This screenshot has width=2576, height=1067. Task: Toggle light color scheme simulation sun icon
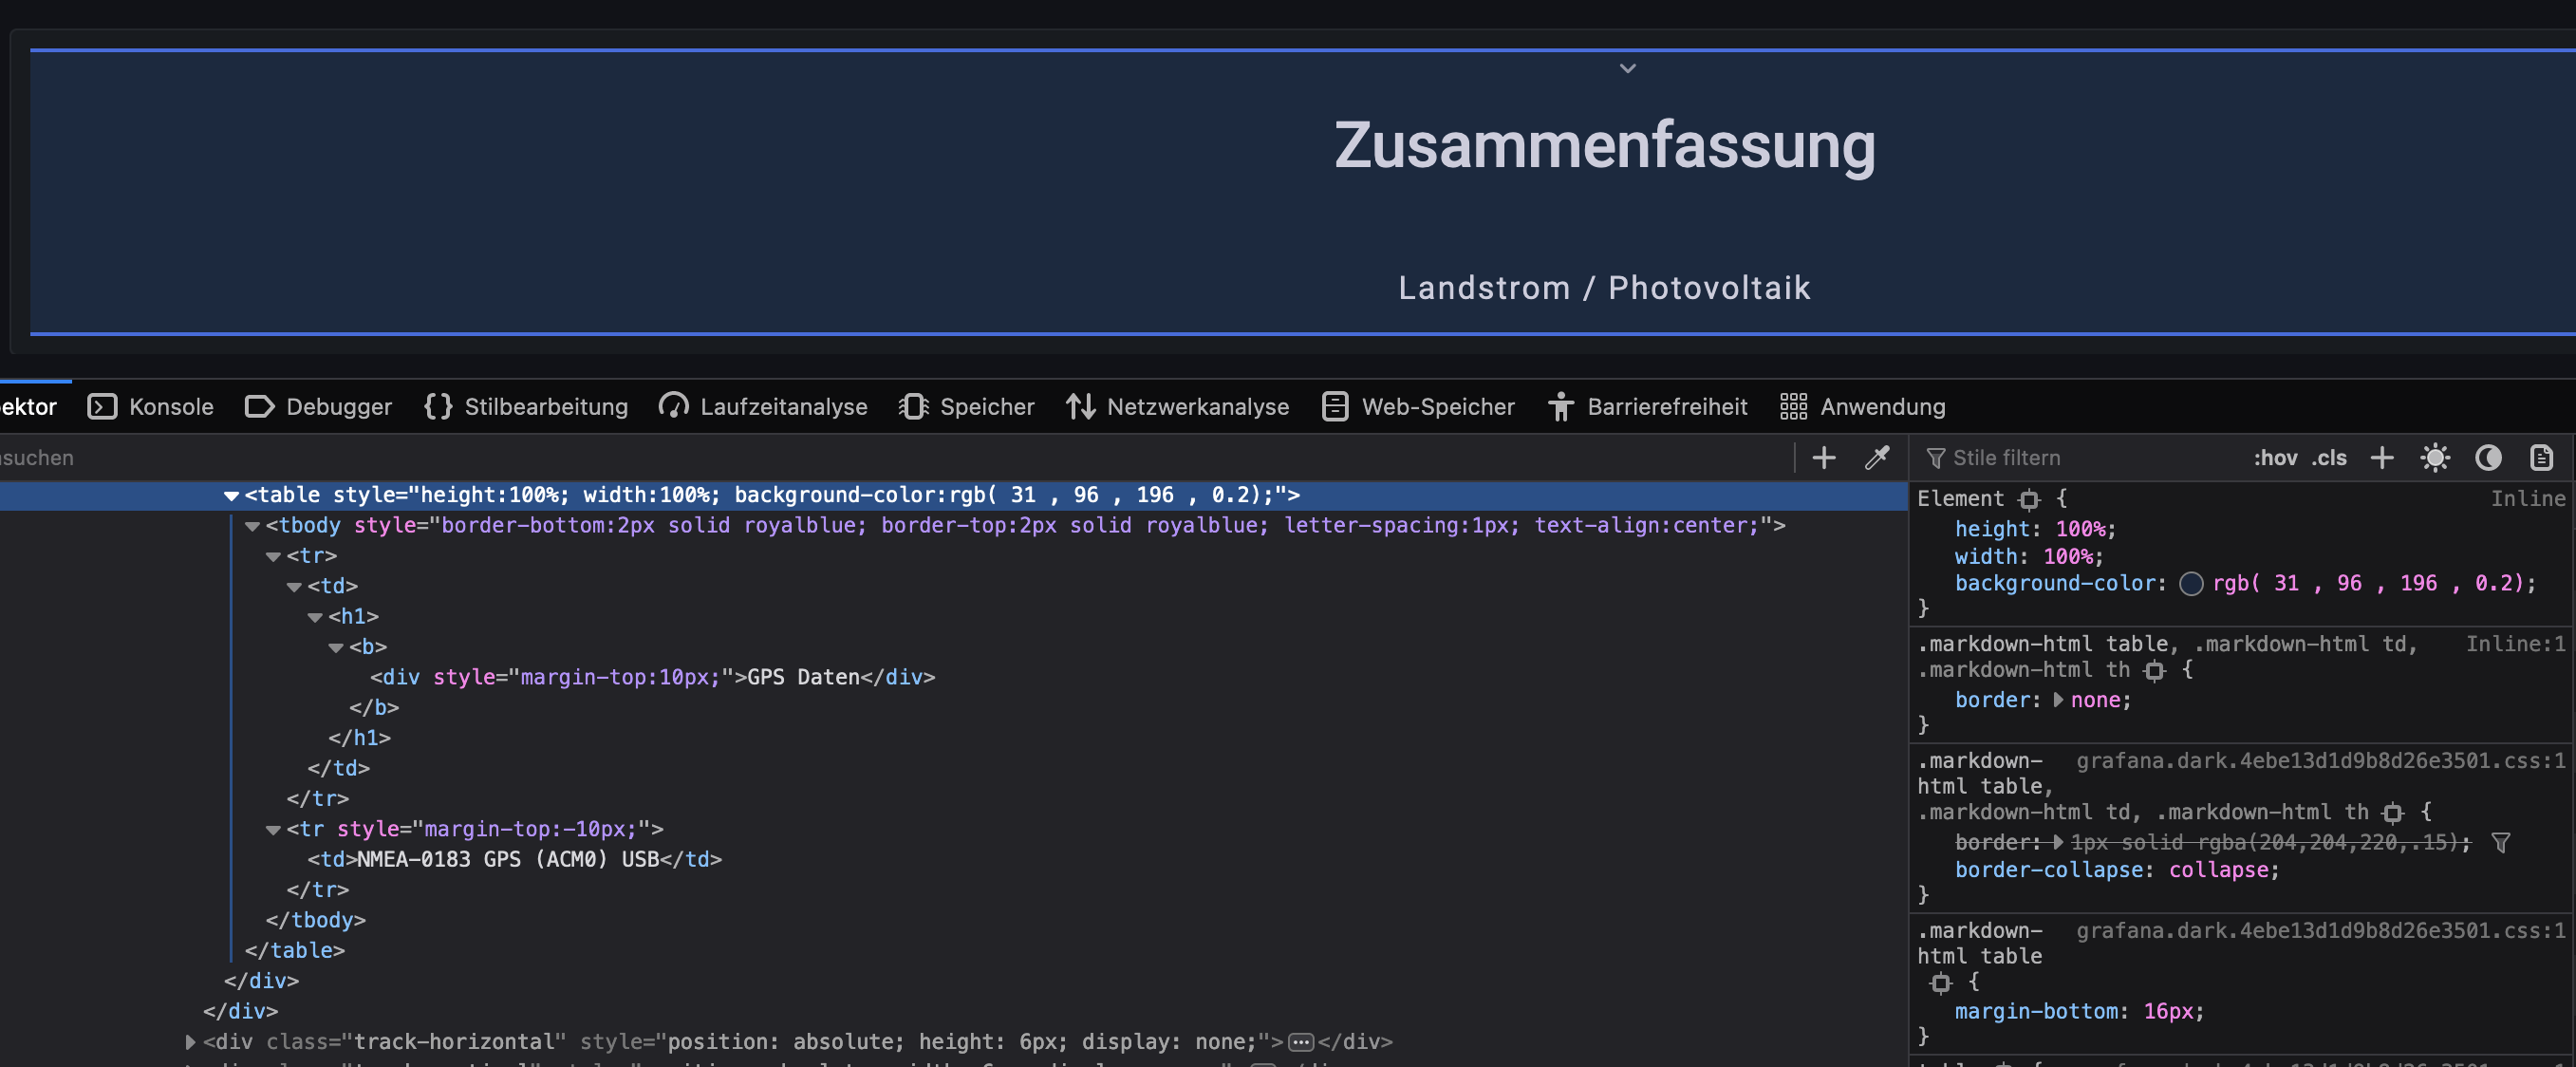tap(2435, 458)
